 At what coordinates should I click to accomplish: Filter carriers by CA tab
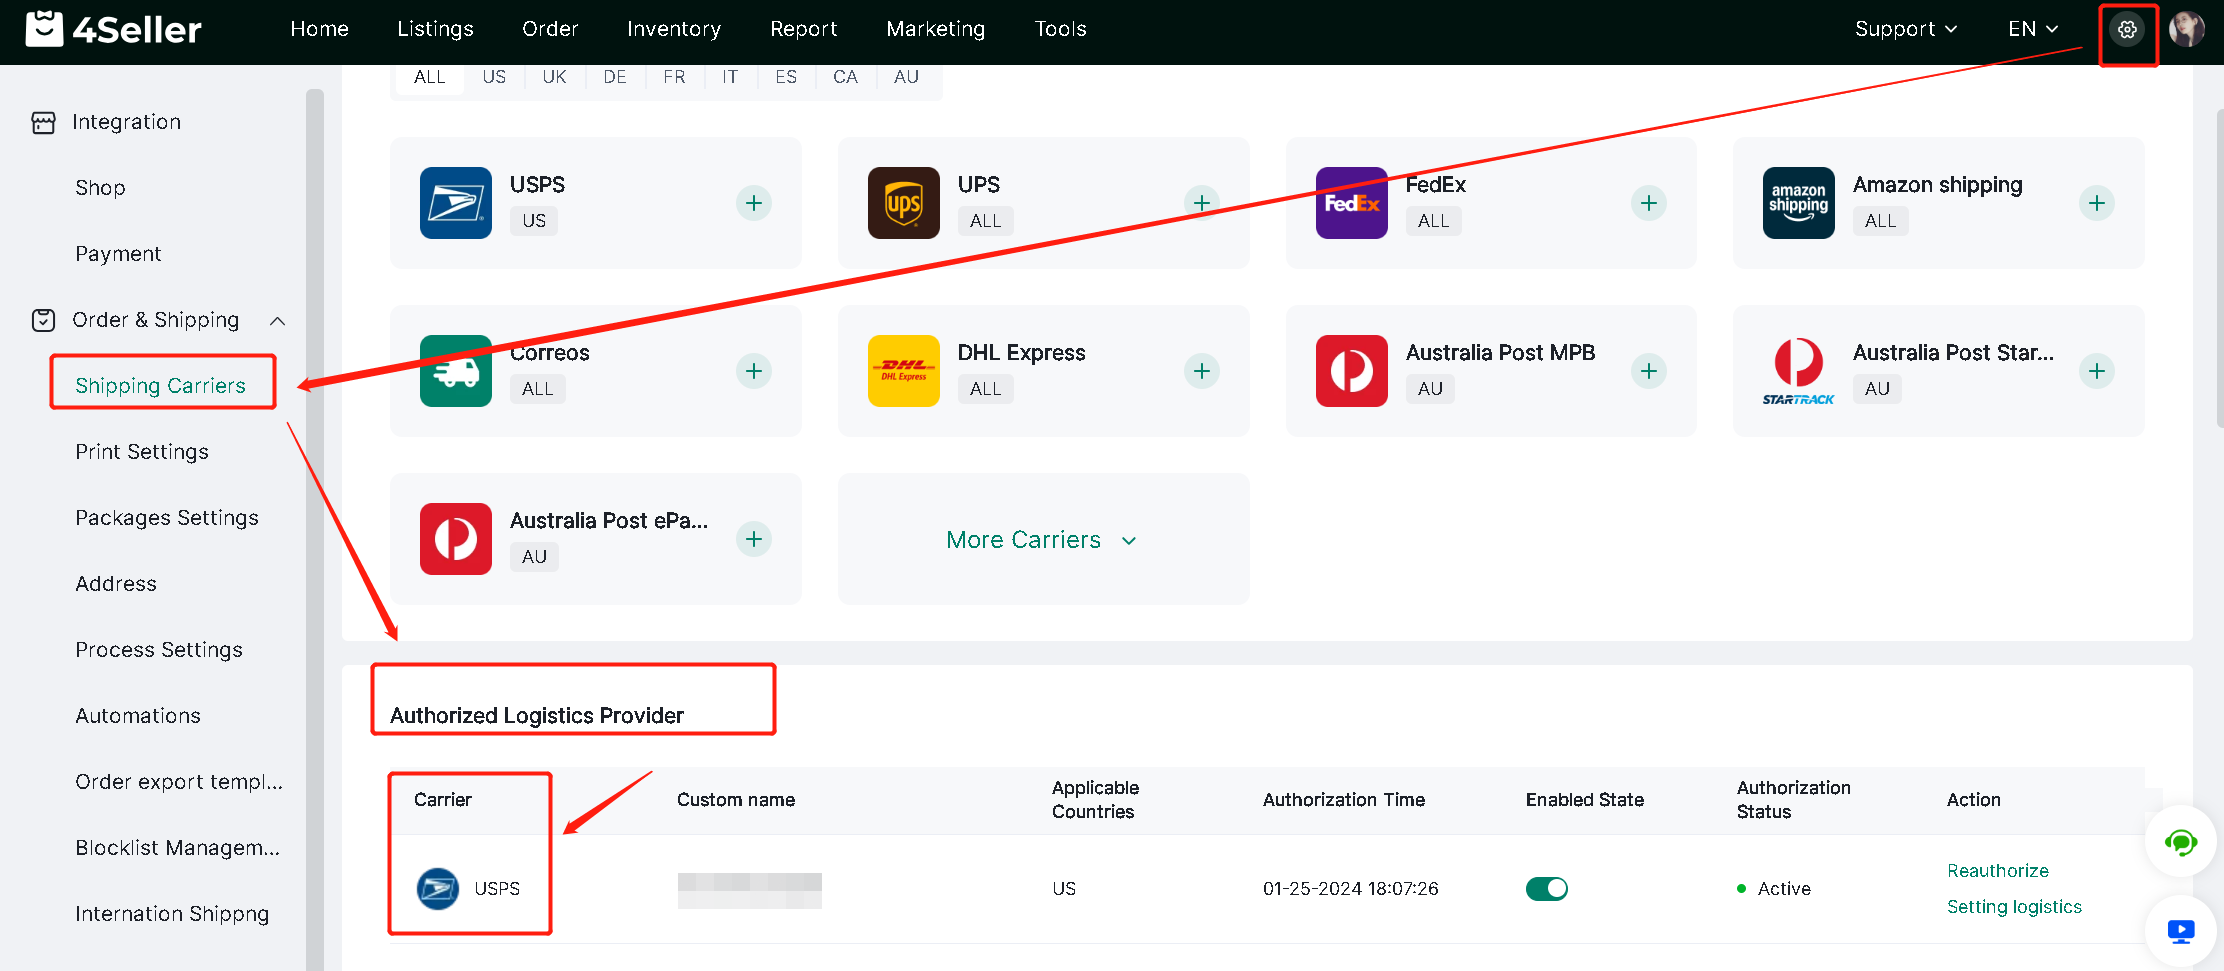point(846,77)
